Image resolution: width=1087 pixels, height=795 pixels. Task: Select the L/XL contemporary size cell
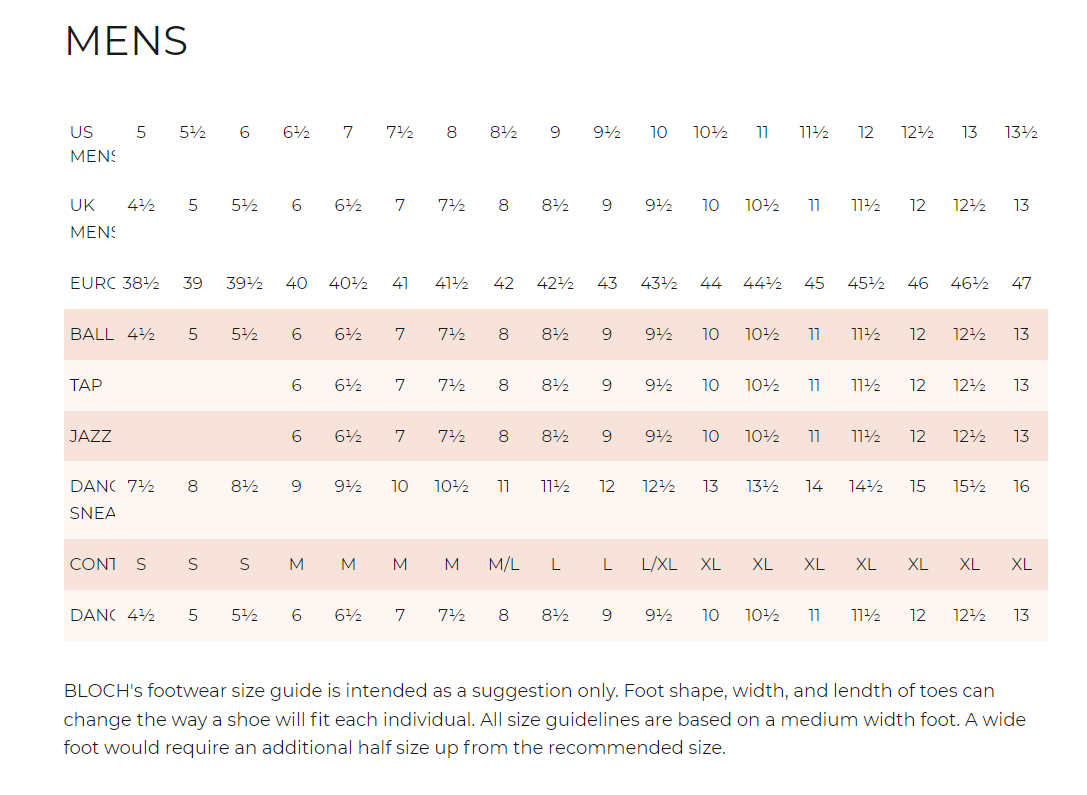pyautogui.click(x=659, y=565)
